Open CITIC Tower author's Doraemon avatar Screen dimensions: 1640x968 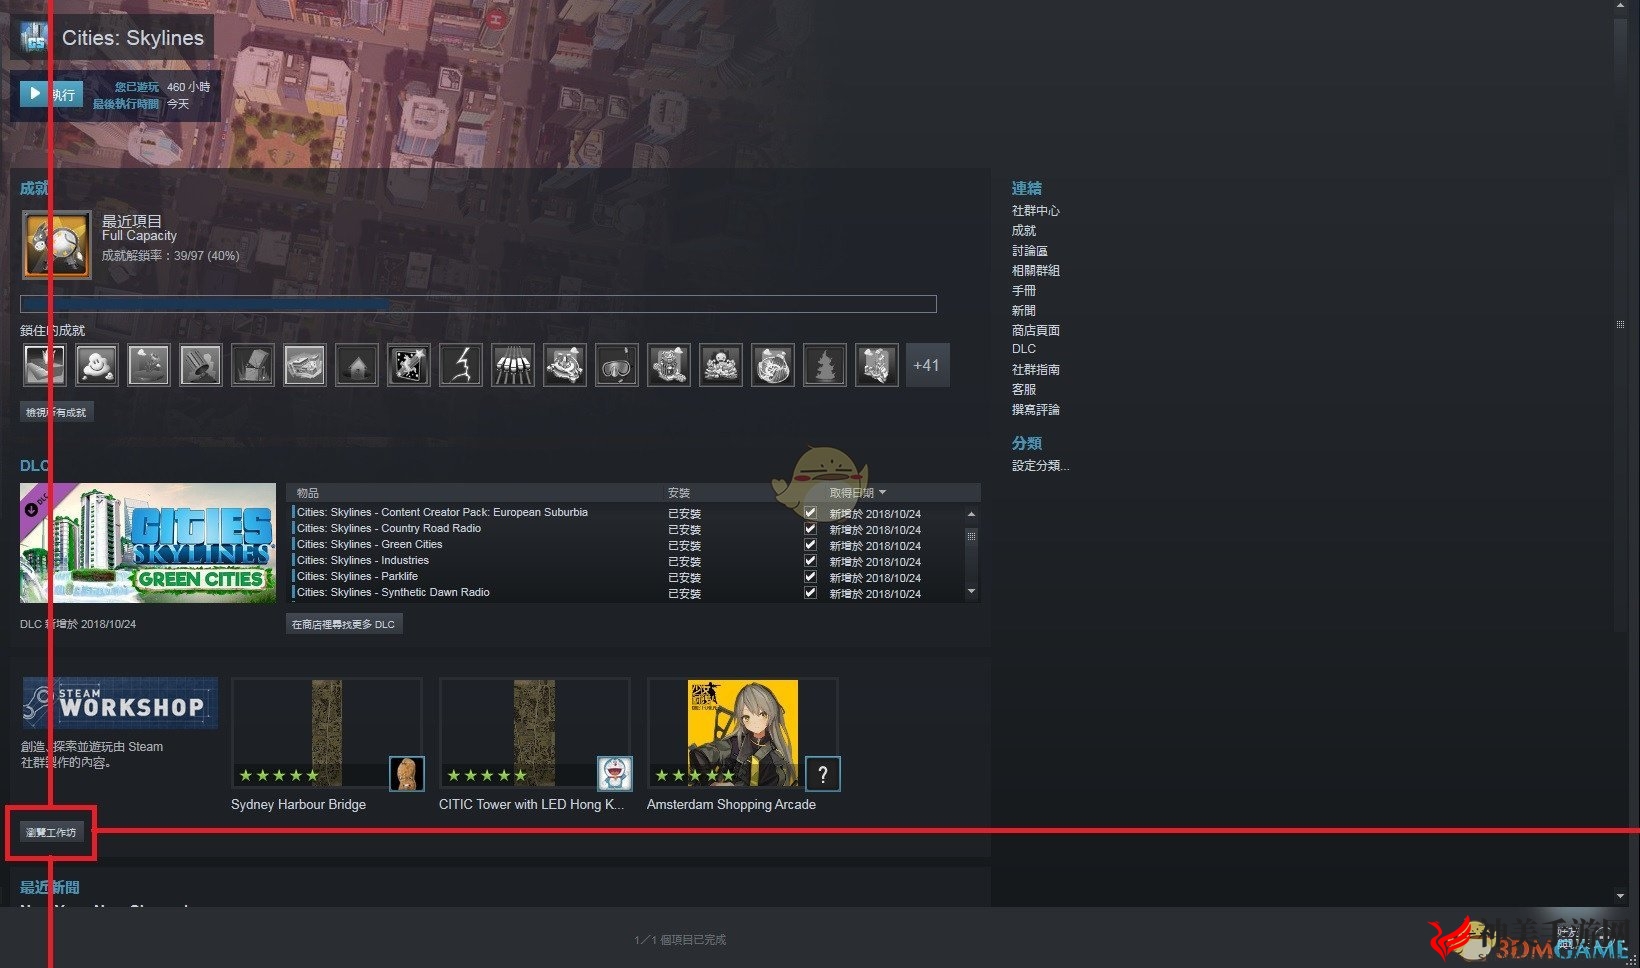point(615,773)
